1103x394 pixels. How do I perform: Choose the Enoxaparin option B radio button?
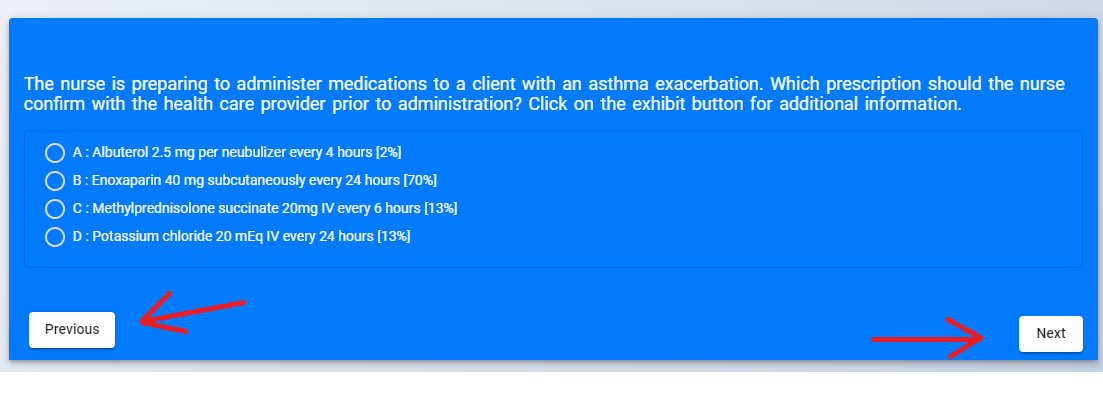pyautogui.click(x=55, y=181)
